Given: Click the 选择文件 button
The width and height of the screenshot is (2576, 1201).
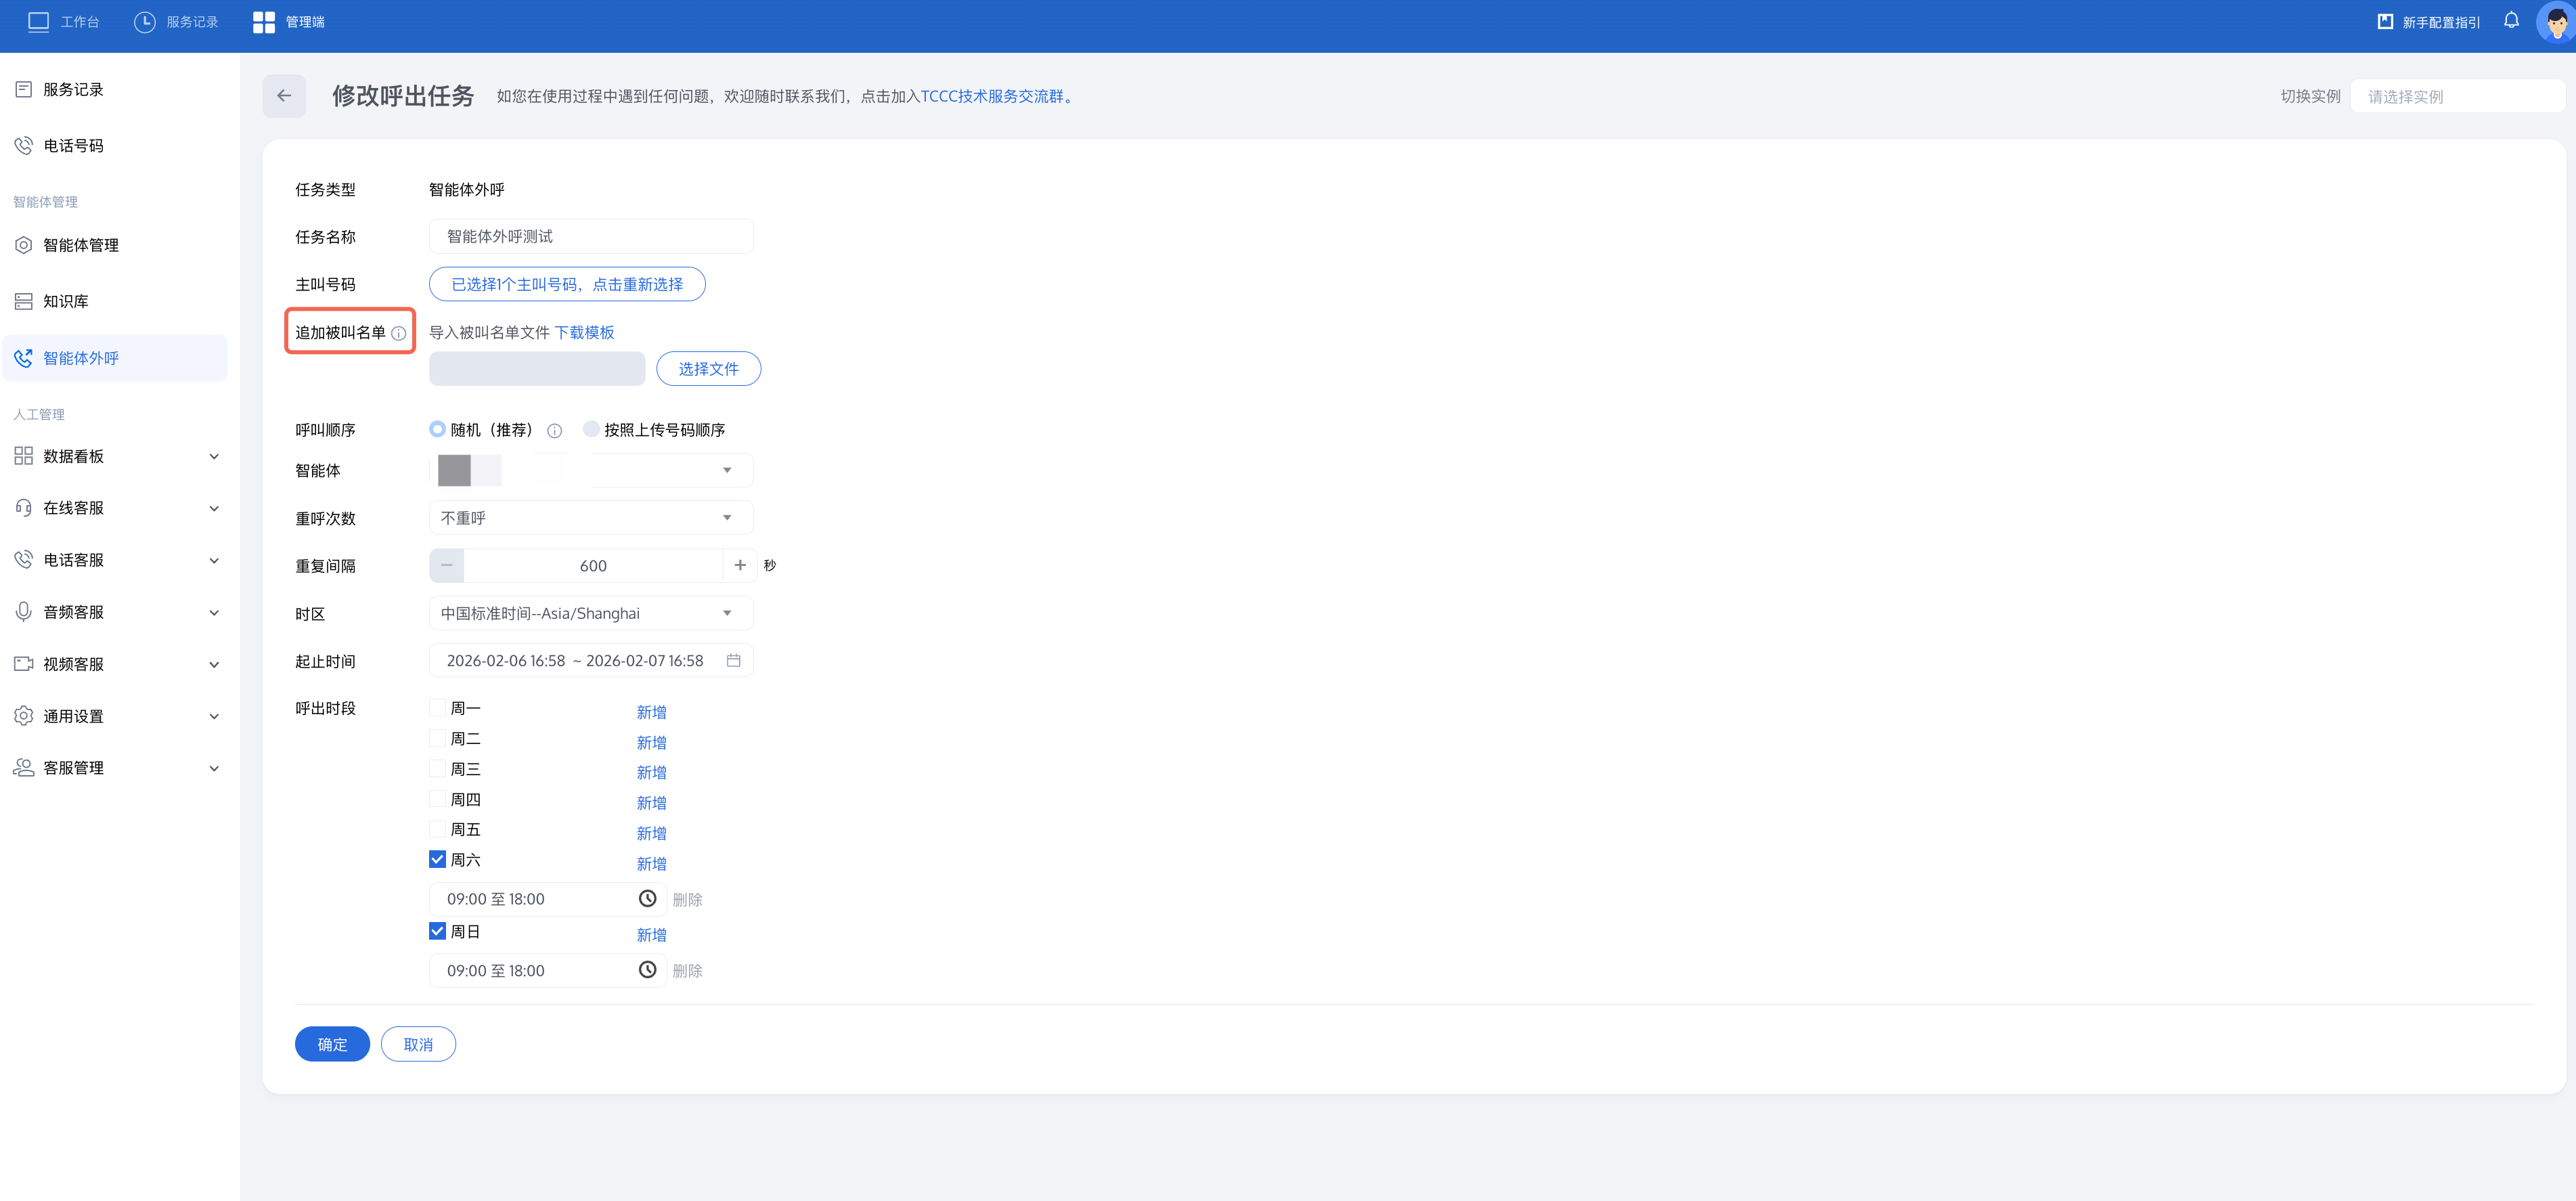Looking at the screenshot, I should [x=708, y=369].
